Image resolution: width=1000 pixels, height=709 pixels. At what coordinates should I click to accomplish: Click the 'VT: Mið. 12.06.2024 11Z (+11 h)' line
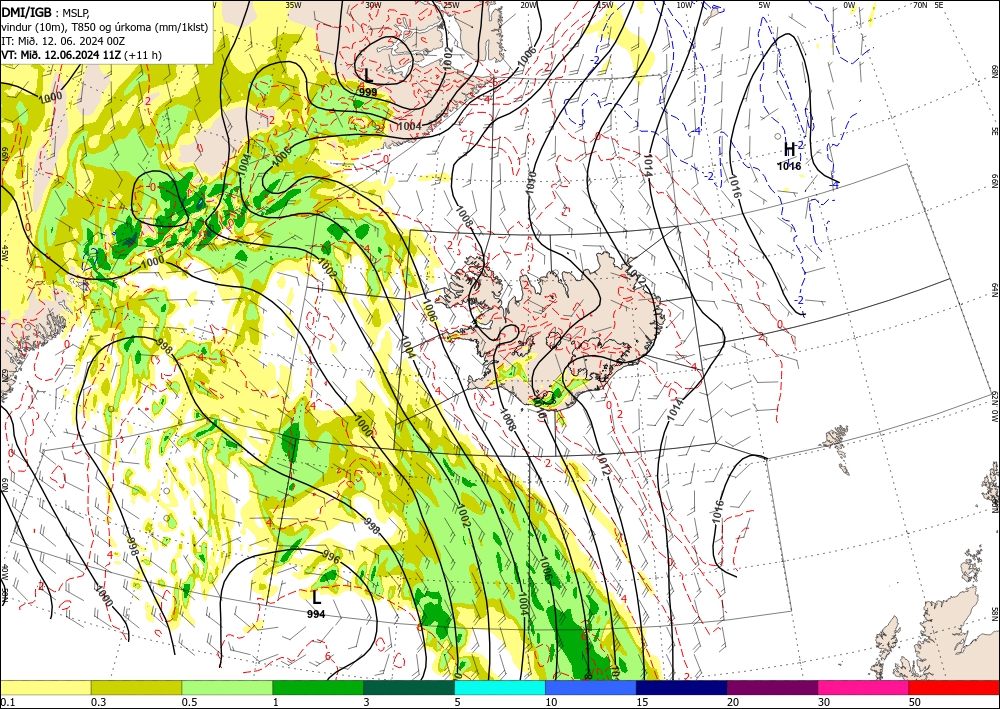tap(82, 55)
